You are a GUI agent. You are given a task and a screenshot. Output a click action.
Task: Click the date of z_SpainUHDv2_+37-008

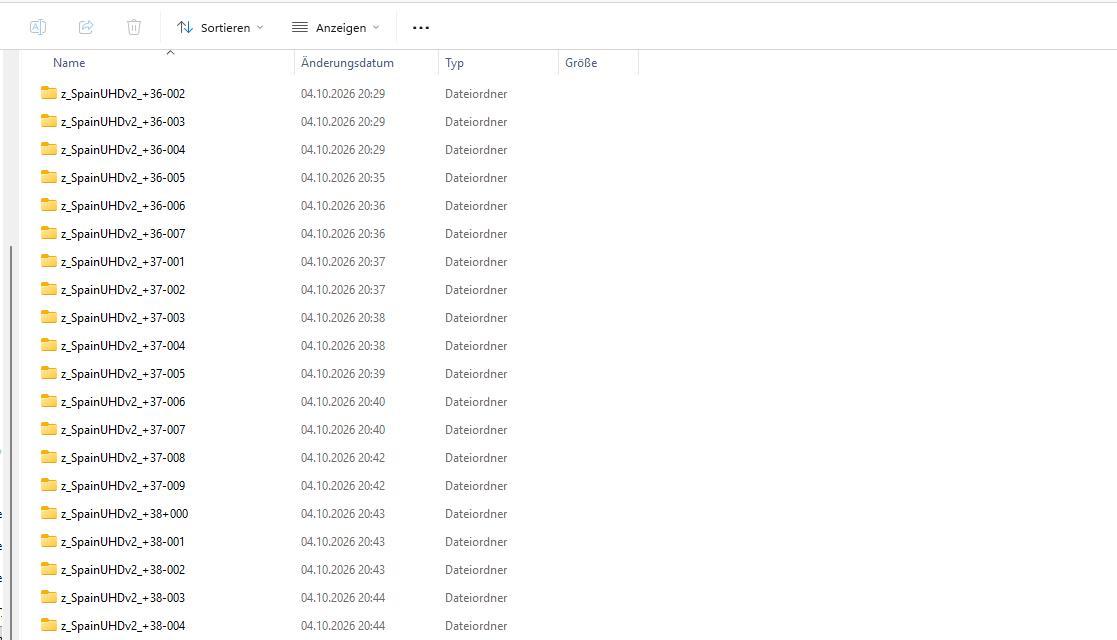coord(343,458)
